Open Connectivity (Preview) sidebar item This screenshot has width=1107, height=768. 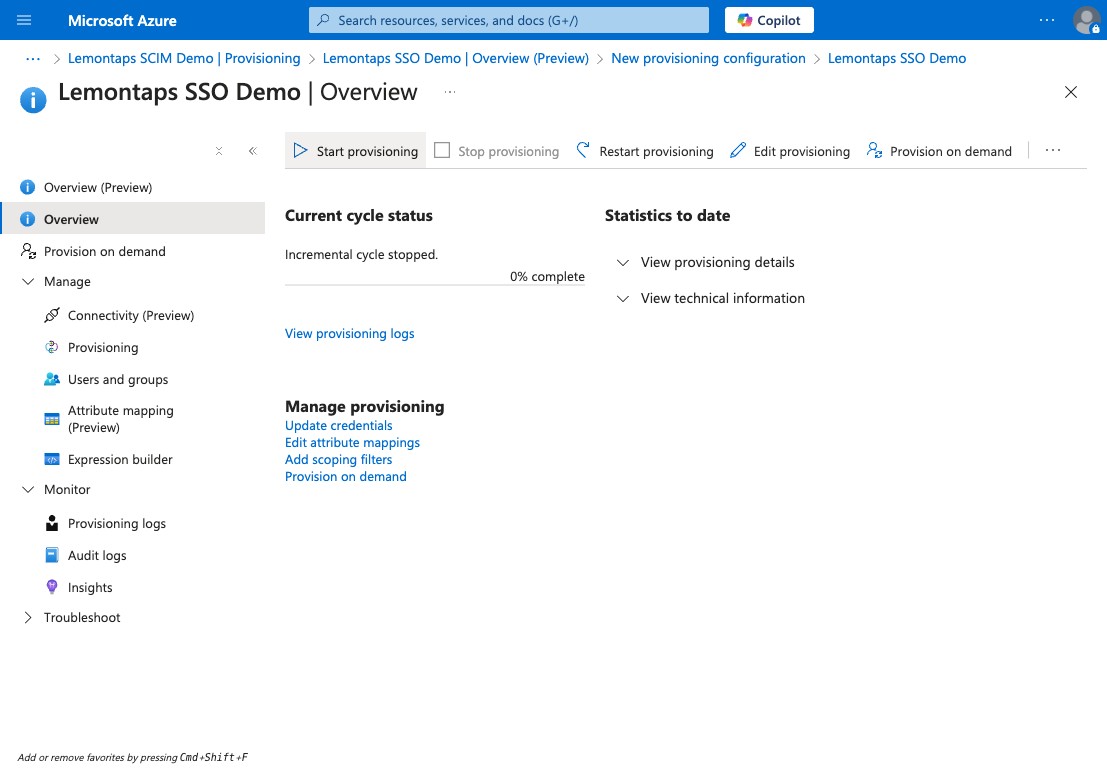[x=131, y=316]
